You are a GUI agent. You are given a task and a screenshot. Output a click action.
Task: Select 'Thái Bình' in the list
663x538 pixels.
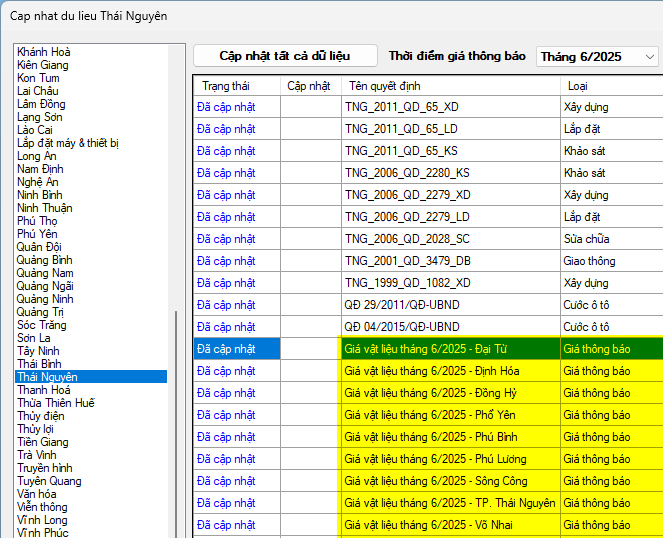[x=39, y=364]
